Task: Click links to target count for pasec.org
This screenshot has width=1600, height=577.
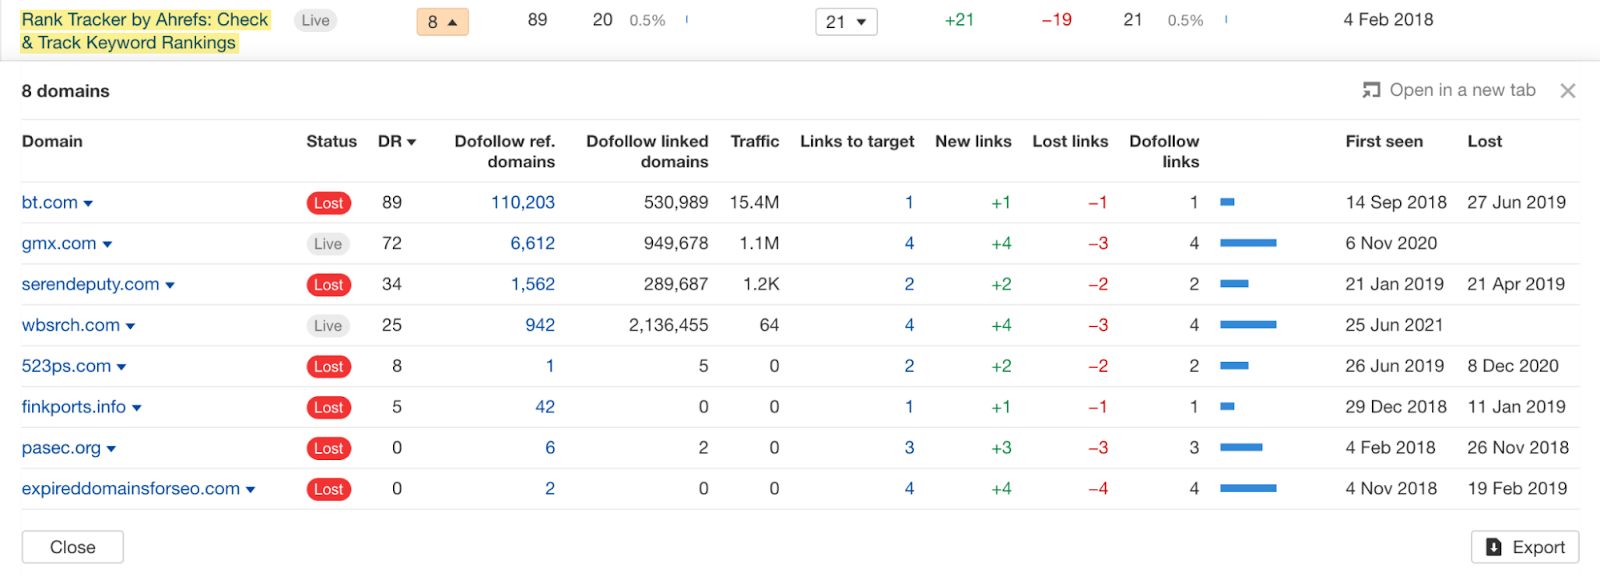Action: click(909, 448)
